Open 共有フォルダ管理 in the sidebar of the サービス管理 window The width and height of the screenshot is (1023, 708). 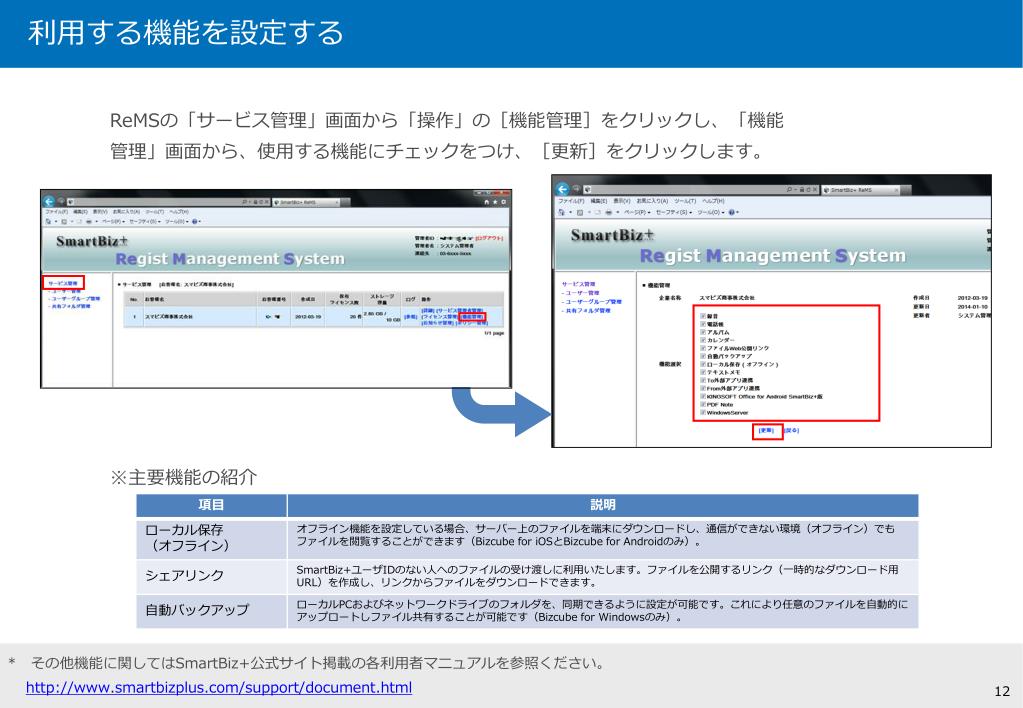pos(70,306)
